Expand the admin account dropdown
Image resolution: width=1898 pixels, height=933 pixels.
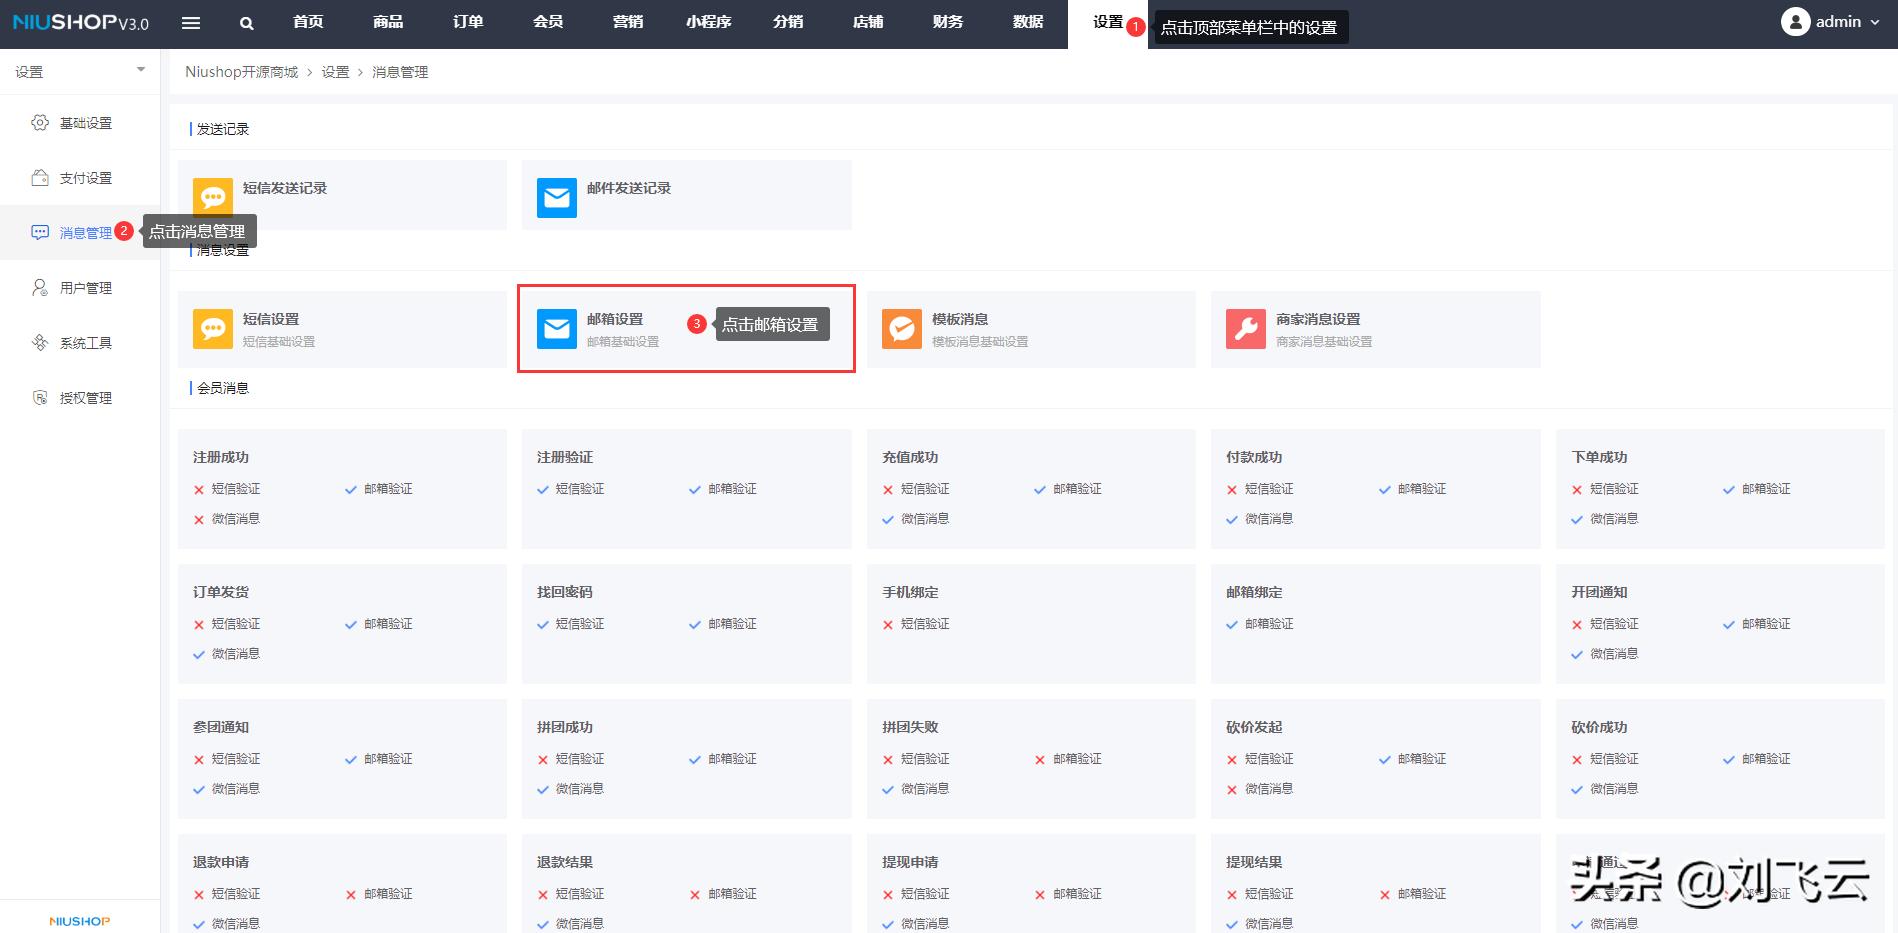(1877, 21)
